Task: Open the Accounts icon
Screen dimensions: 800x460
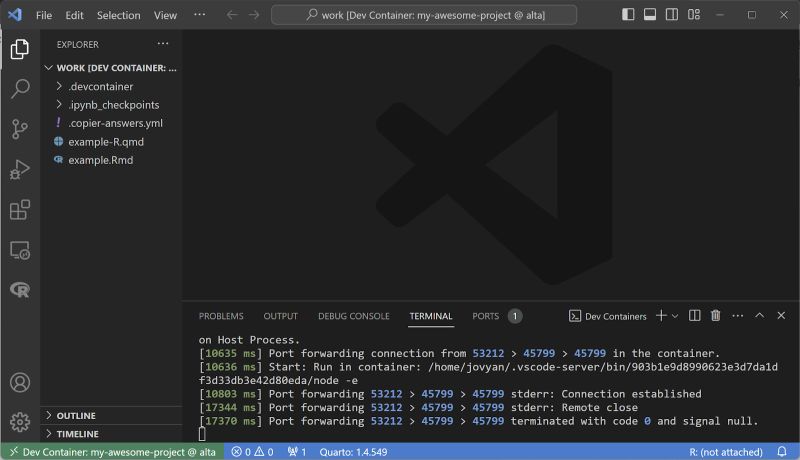Action: click(20, 382)
